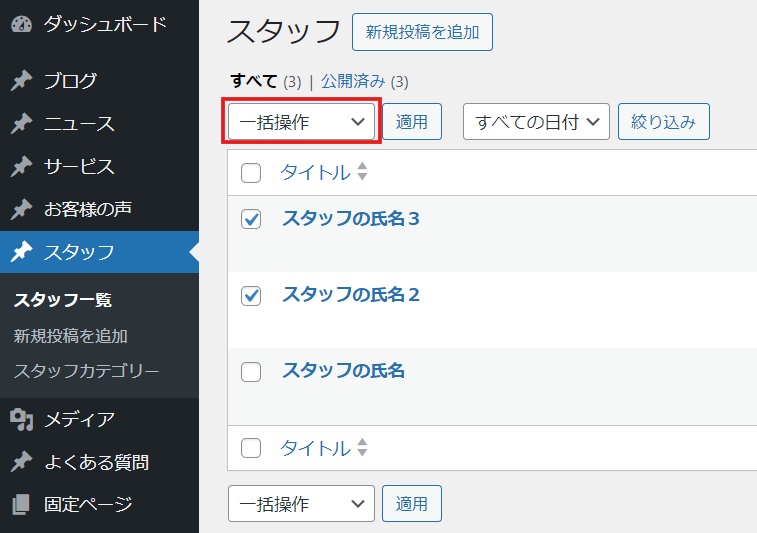
Task: Open the スタッフカテゴリー submenu item
Action: coord(86,371)
